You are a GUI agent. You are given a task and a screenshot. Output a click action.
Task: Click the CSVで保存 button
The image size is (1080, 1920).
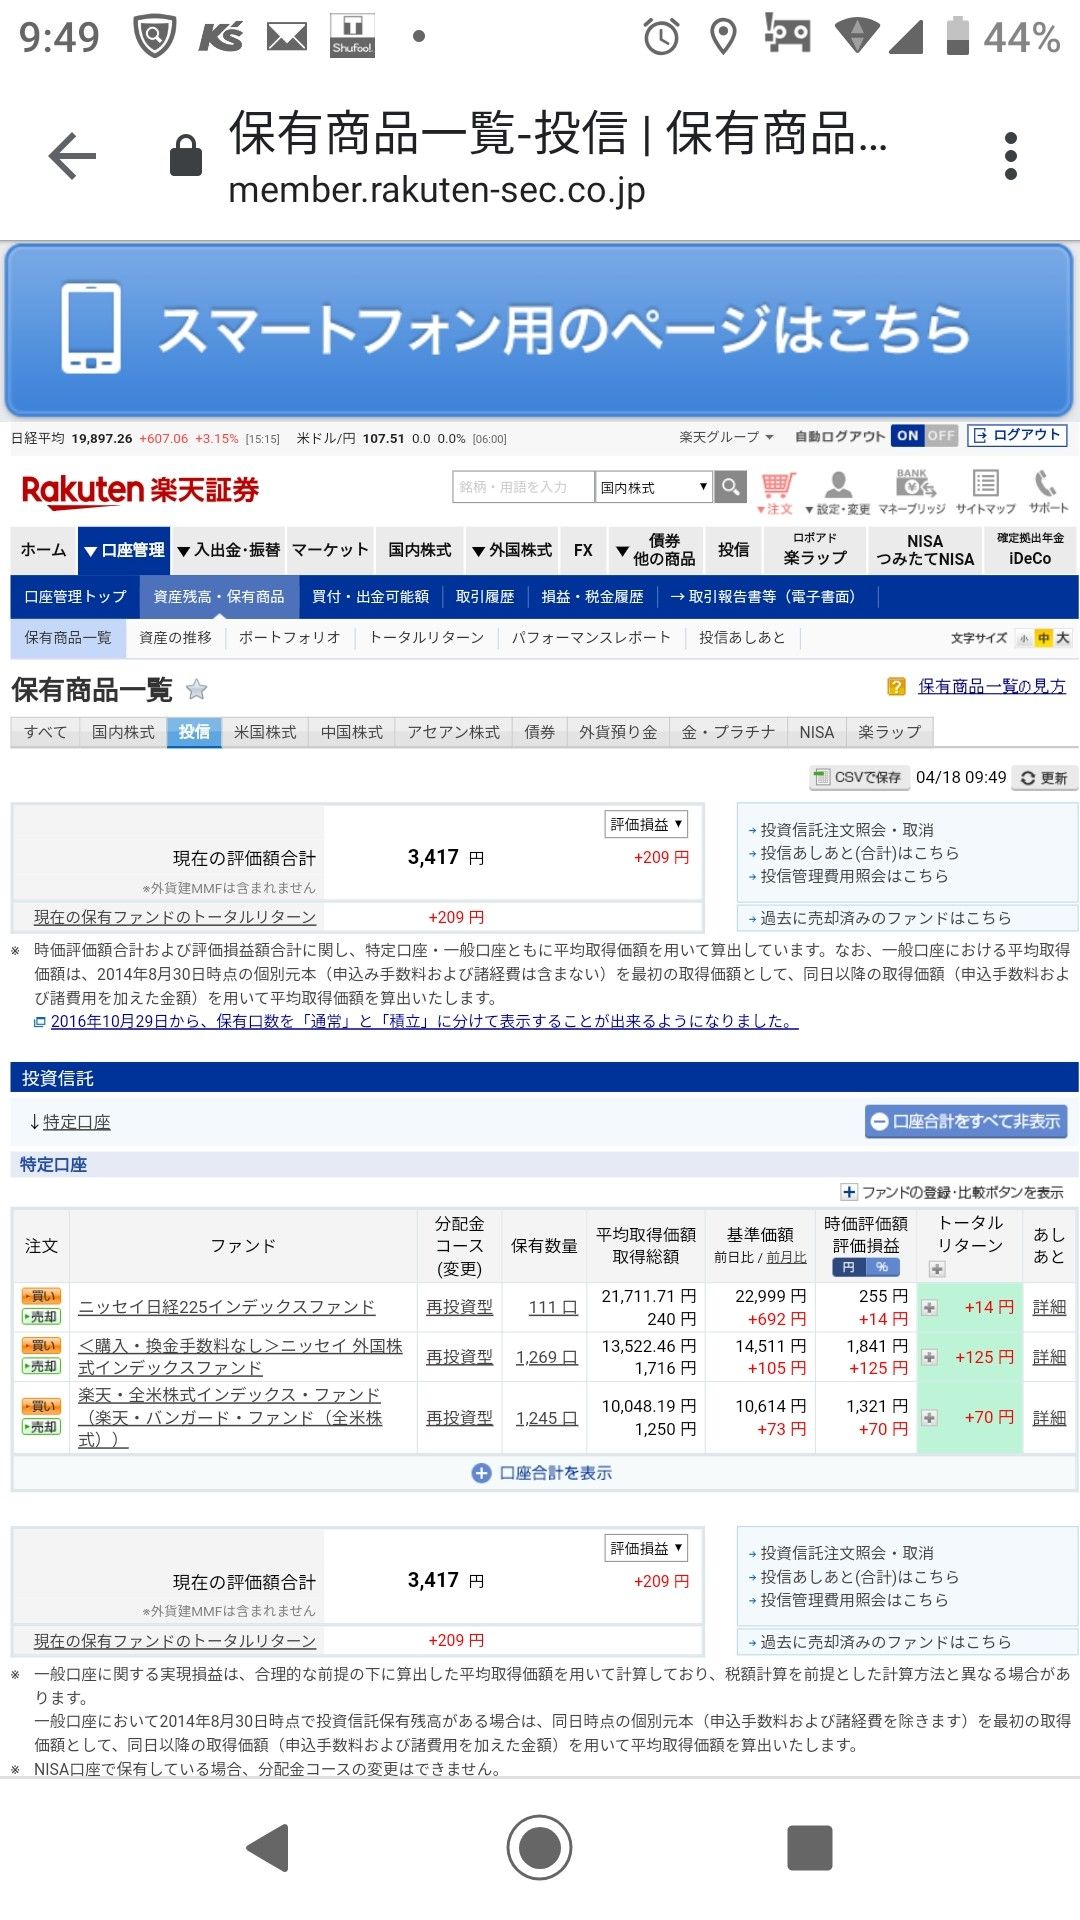[858, 777]
